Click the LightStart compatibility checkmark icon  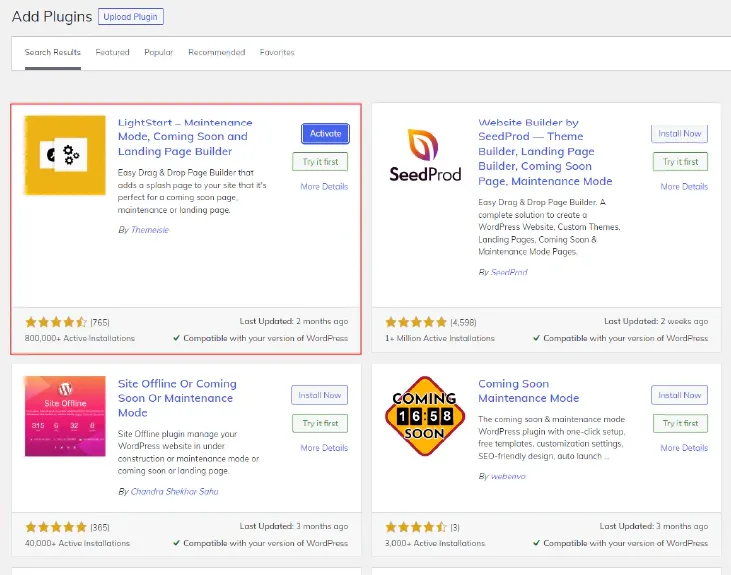coord(176,338)
